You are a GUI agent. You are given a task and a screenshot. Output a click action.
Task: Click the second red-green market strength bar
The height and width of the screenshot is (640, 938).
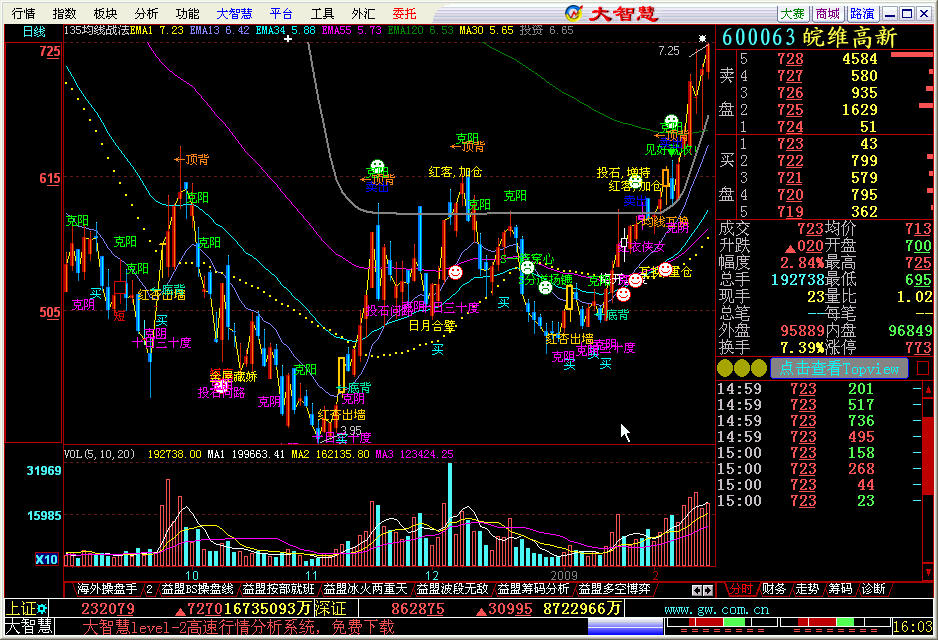pos(835,623)
